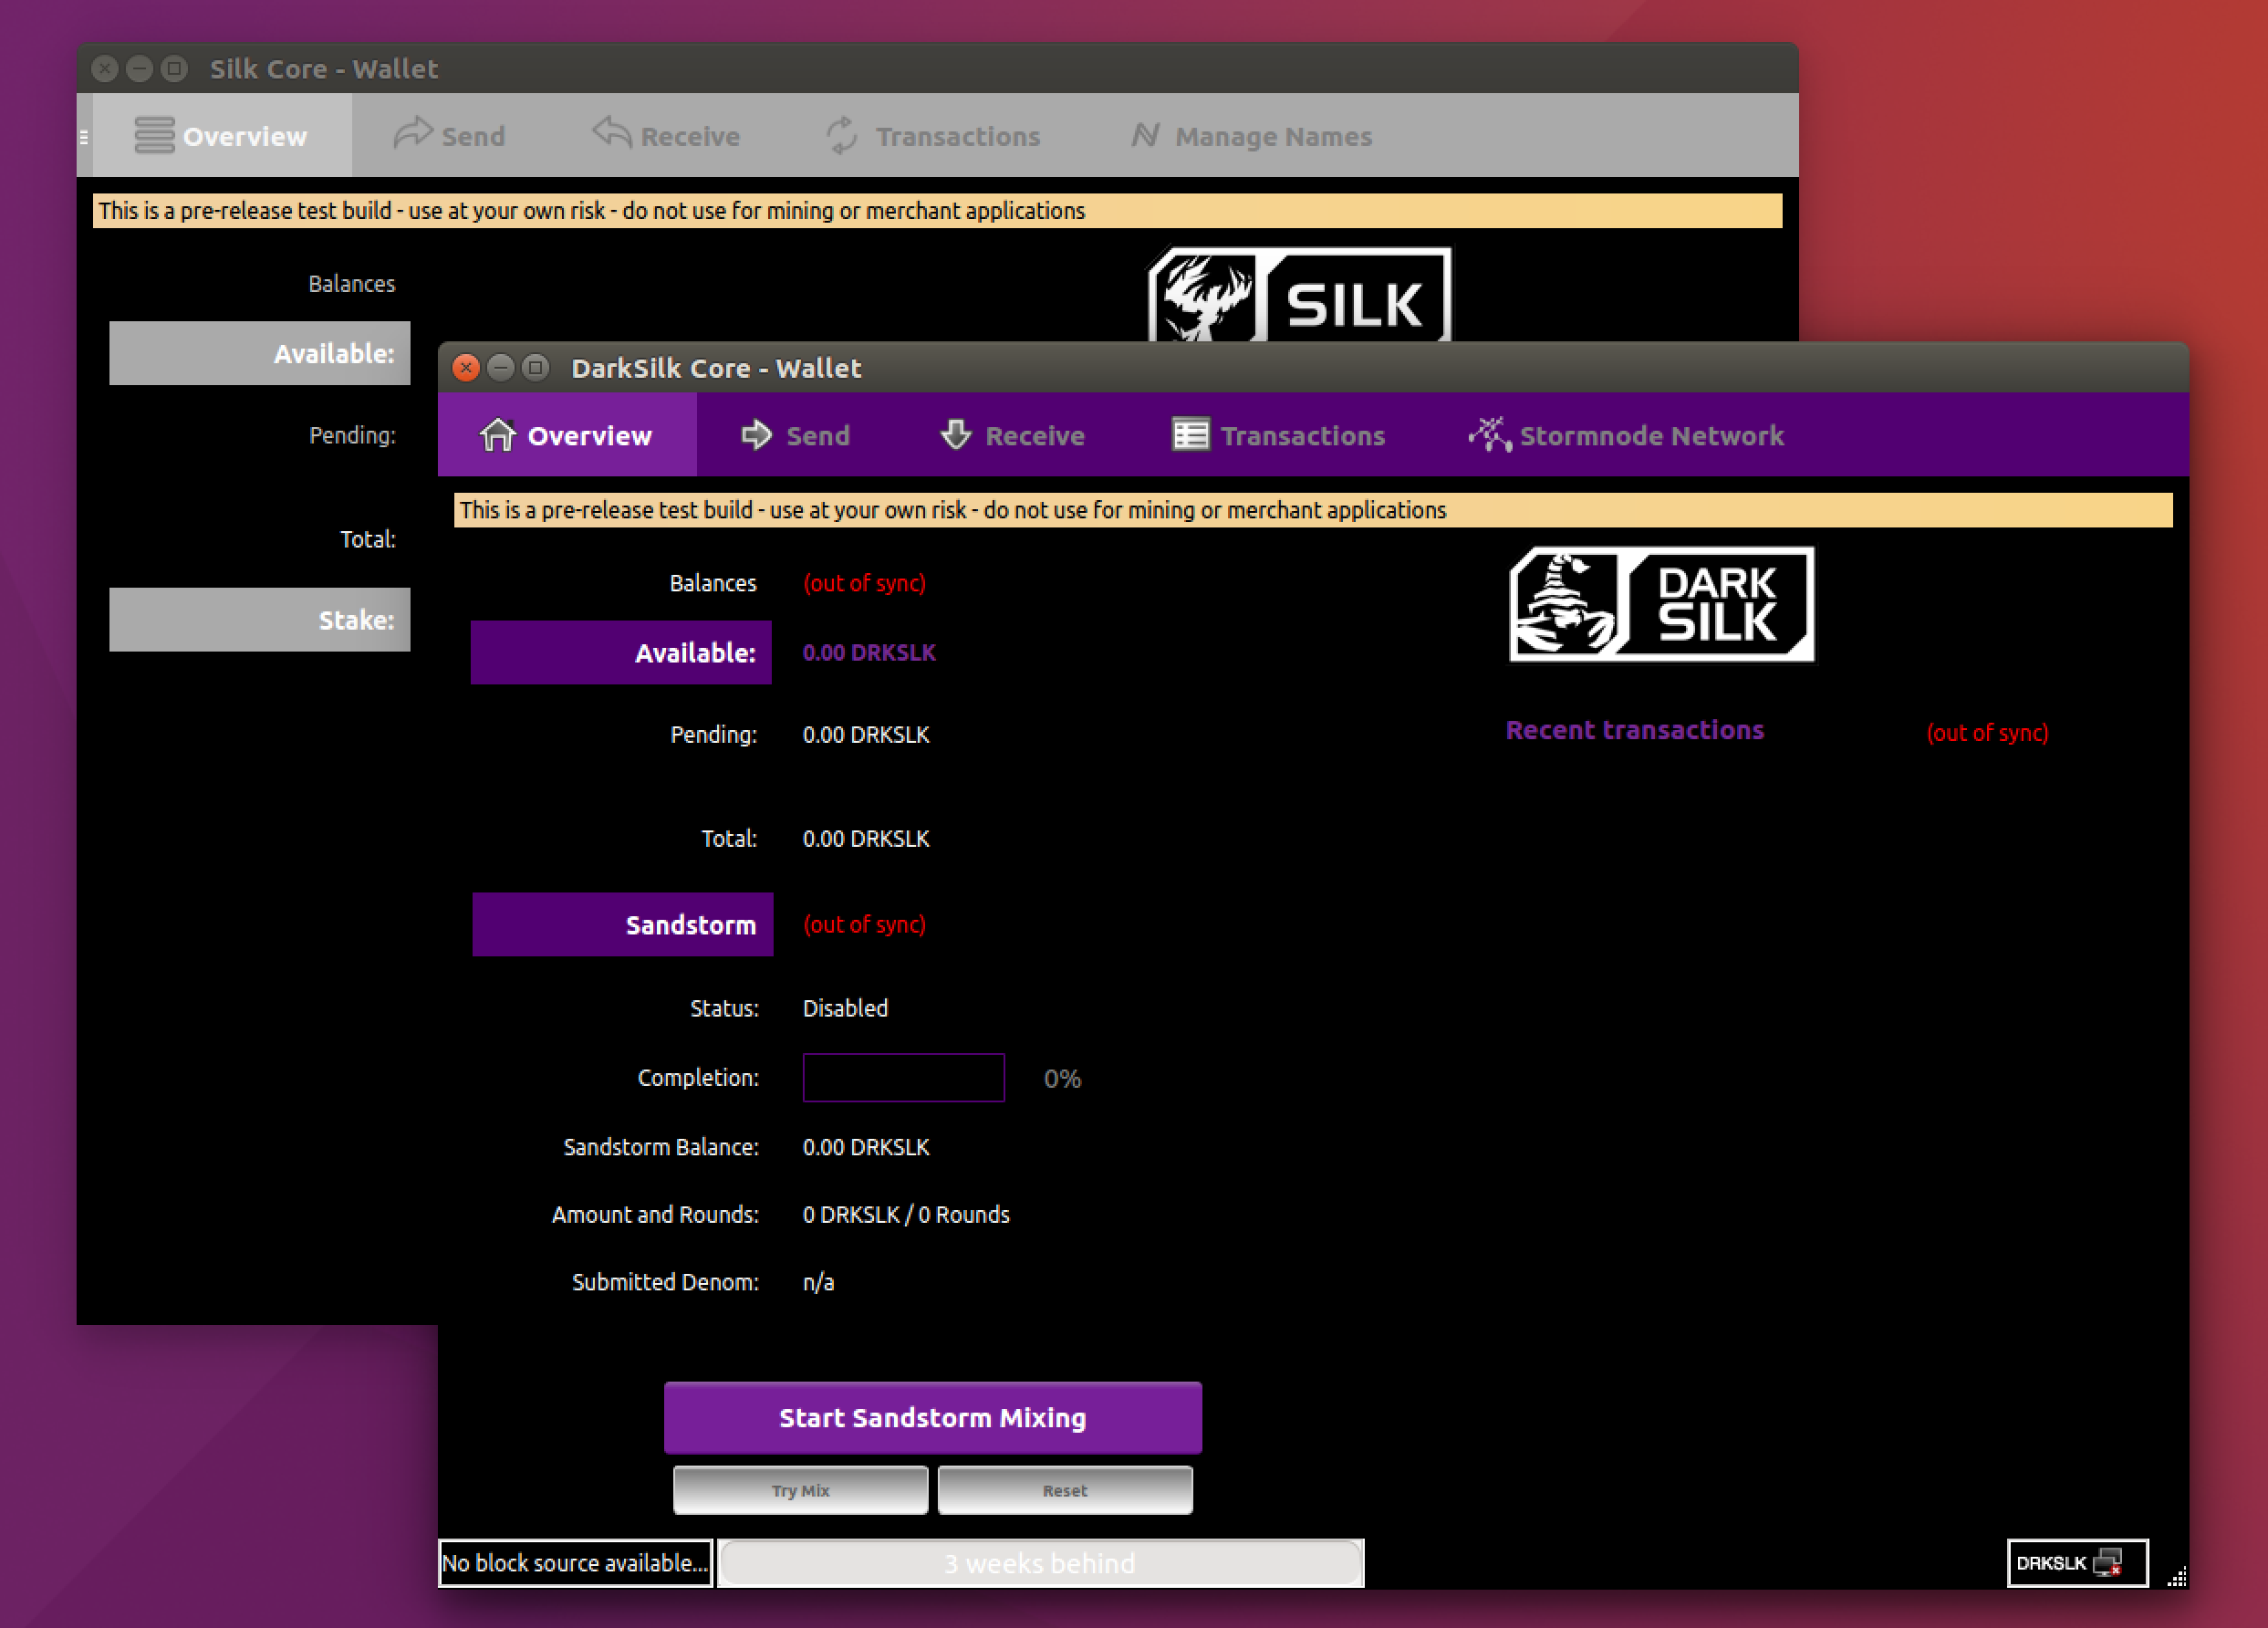Click the circular arrows Transactions icon in Silk Core

tap(842, 135)
